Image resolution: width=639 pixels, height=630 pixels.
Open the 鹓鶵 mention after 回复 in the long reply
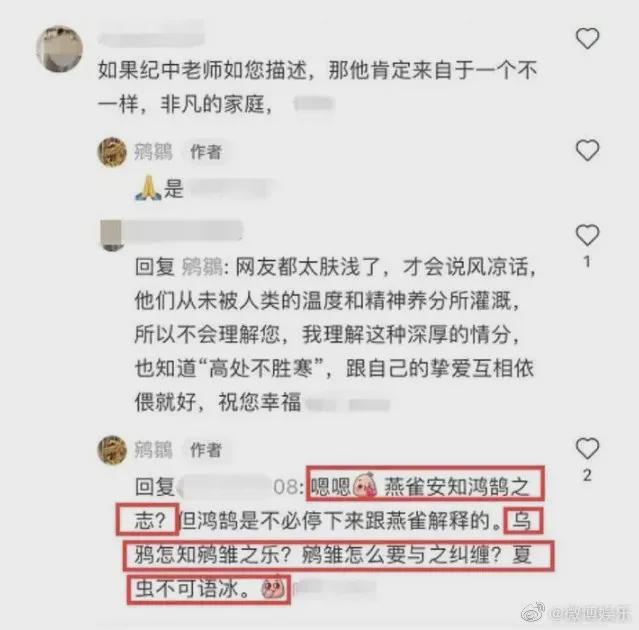pyautogui.click(x=202, y=267)
